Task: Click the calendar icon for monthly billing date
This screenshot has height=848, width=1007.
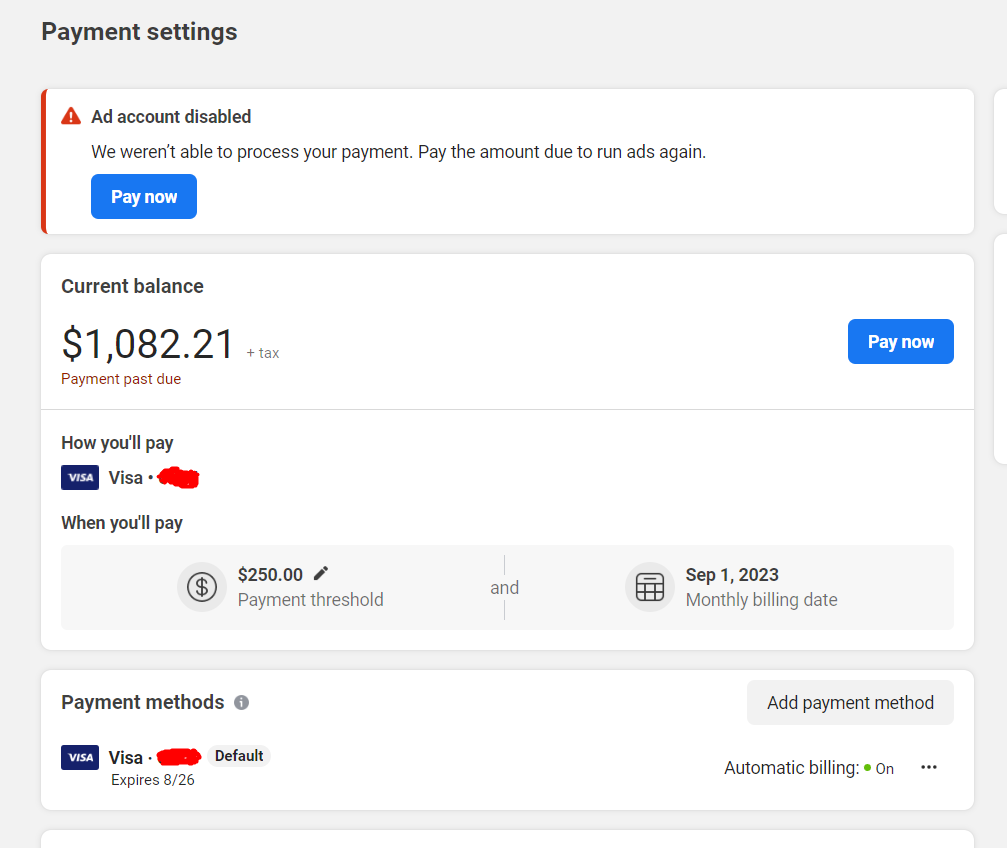Action: 650,587
